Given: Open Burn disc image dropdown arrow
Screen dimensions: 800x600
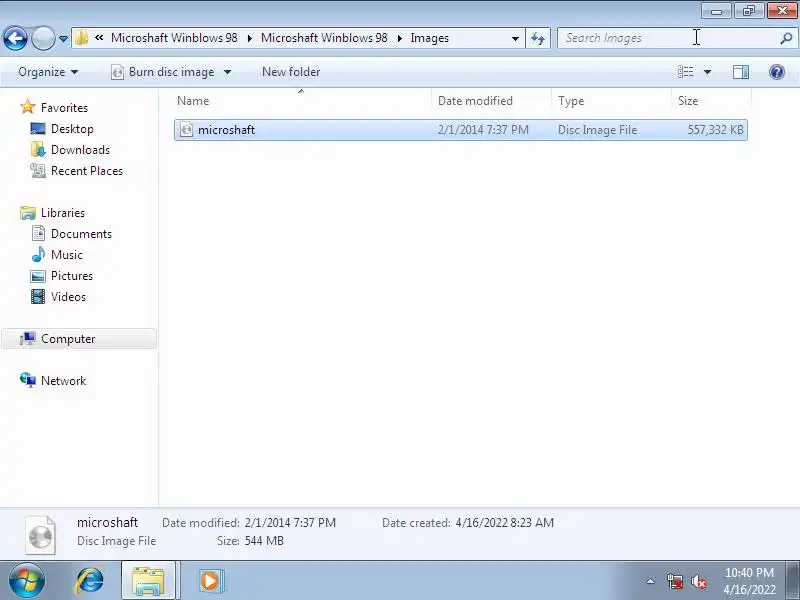Looking at the screenshot, I should (x=228, y=72).
